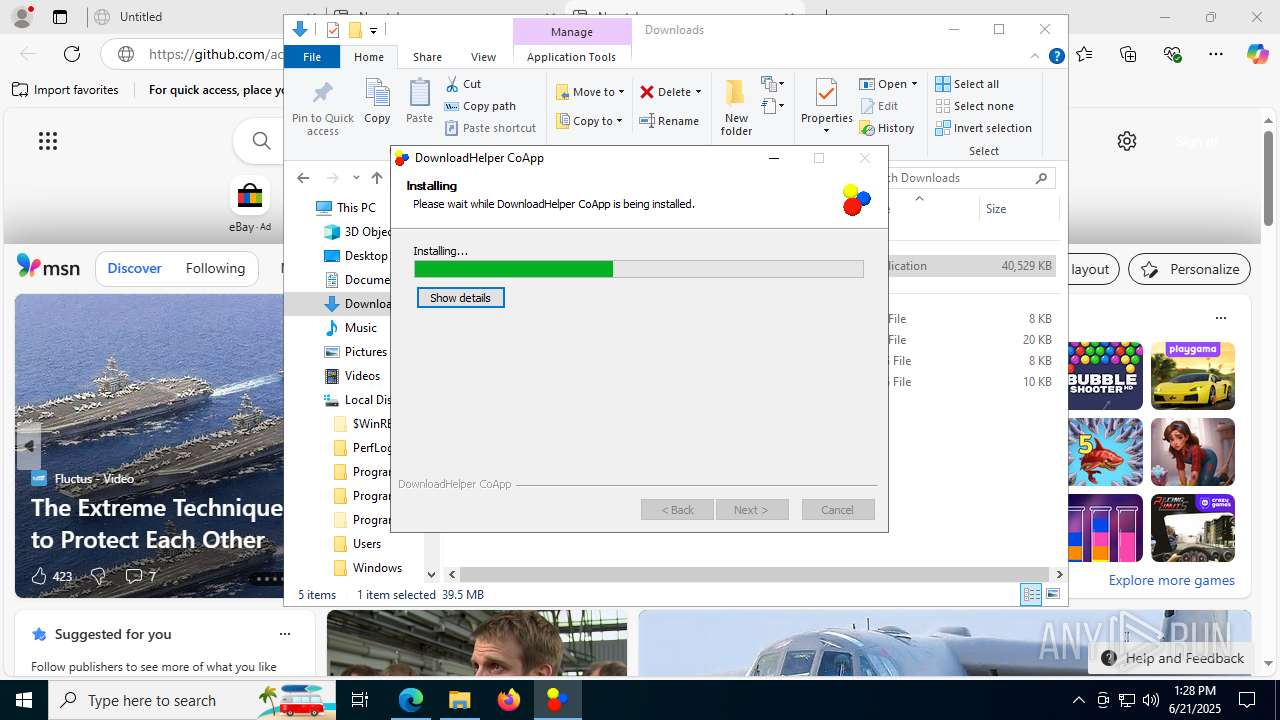Screen dimensions: 1280x720
Task: Switch to the large icons view
Action: pyautogui.click(x=1052, y=595)
